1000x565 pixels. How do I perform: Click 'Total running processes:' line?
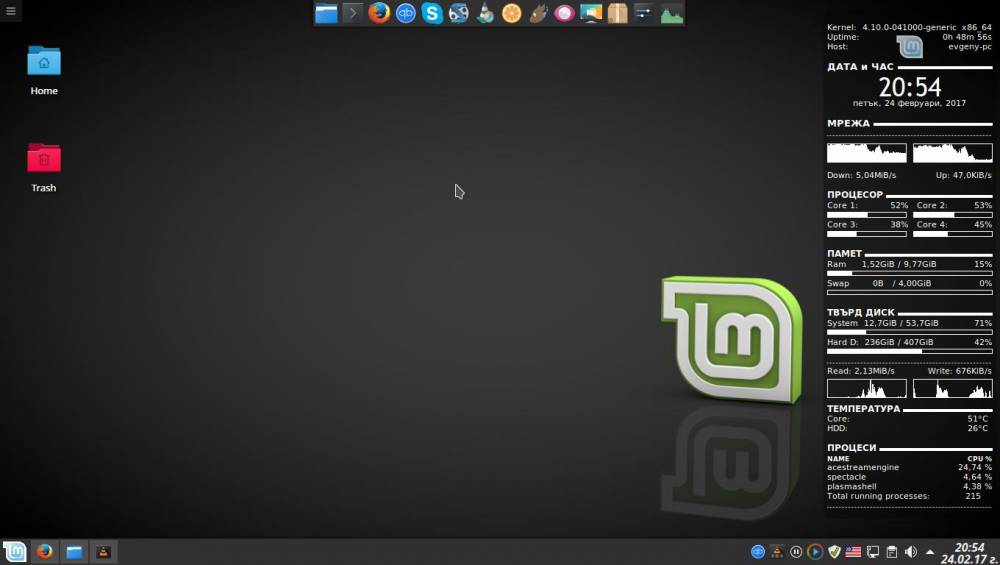(x=878, y=495)
